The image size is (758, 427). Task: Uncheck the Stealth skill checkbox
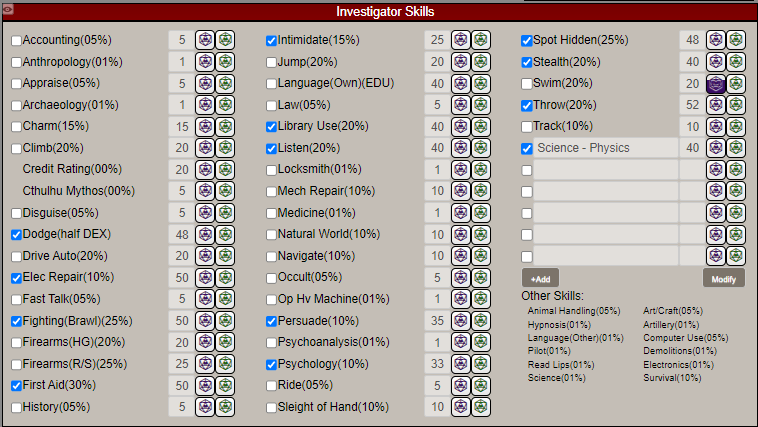pos(527,62)
